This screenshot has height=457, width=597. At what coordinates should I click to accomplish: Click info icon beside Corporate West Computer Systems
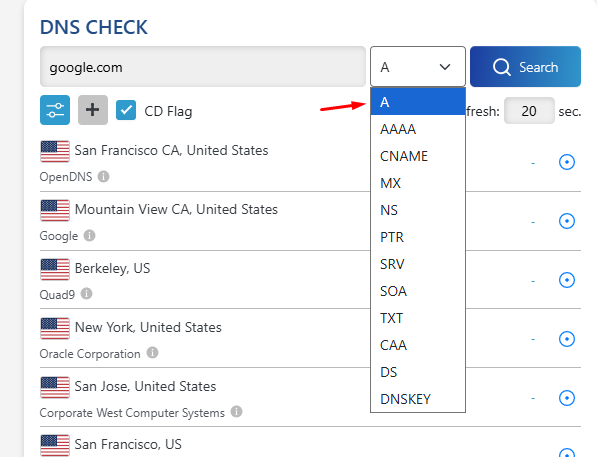236,412
